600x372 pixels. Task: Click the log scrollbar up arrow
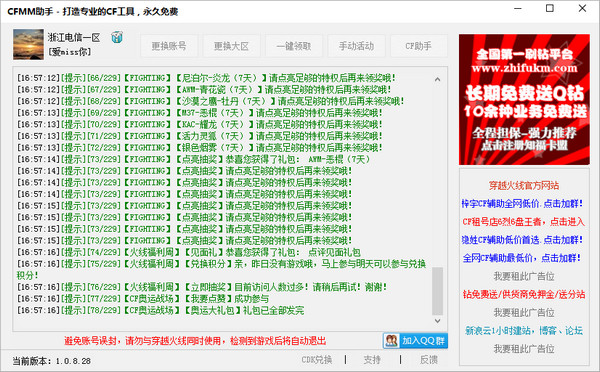[437, 80]
